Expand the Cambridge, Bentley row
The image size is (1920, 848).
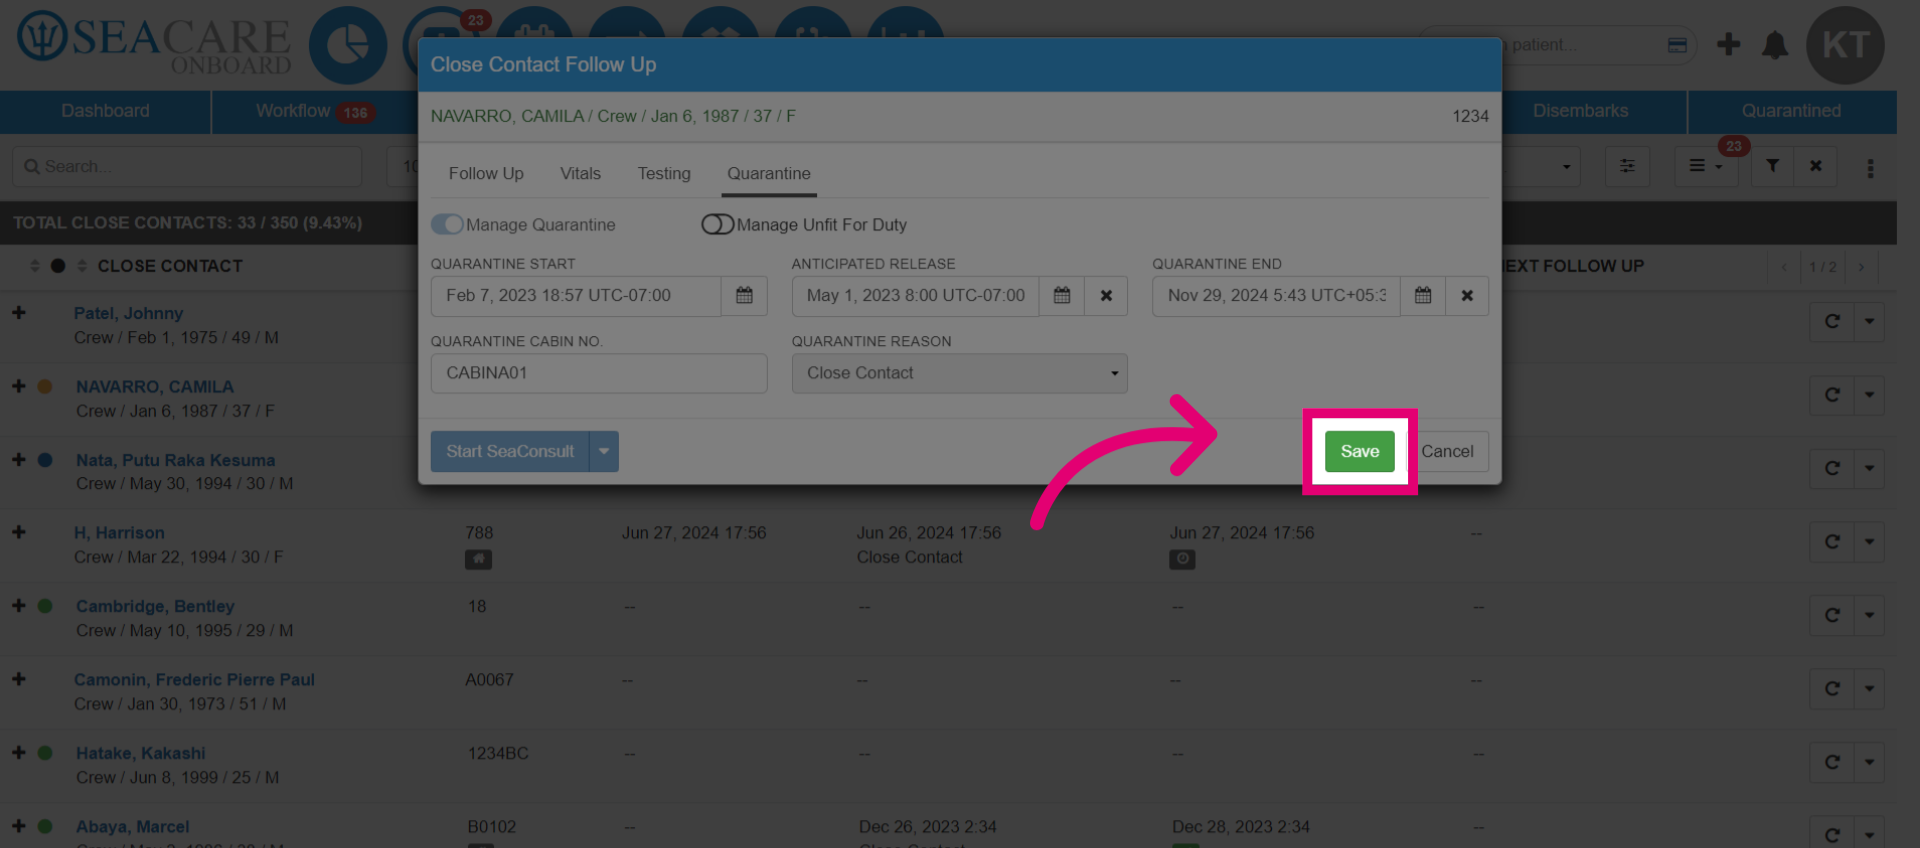[19, 606]
